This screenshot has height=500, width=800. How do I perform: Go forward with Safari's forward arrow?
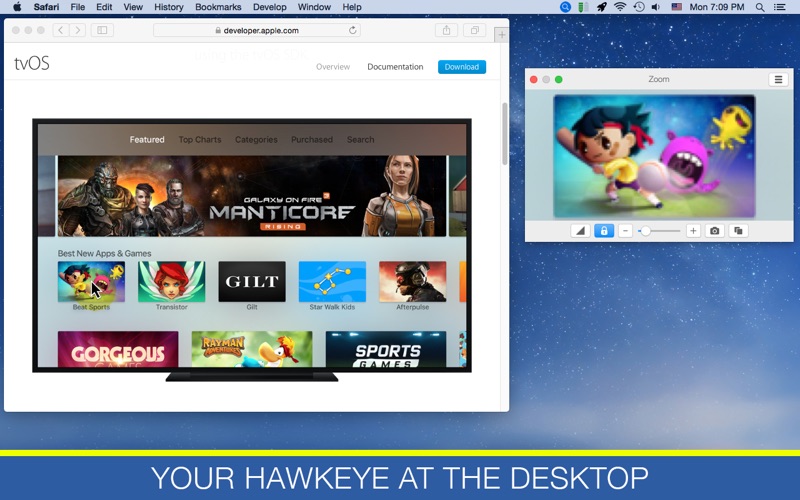(x=78, y=30)
